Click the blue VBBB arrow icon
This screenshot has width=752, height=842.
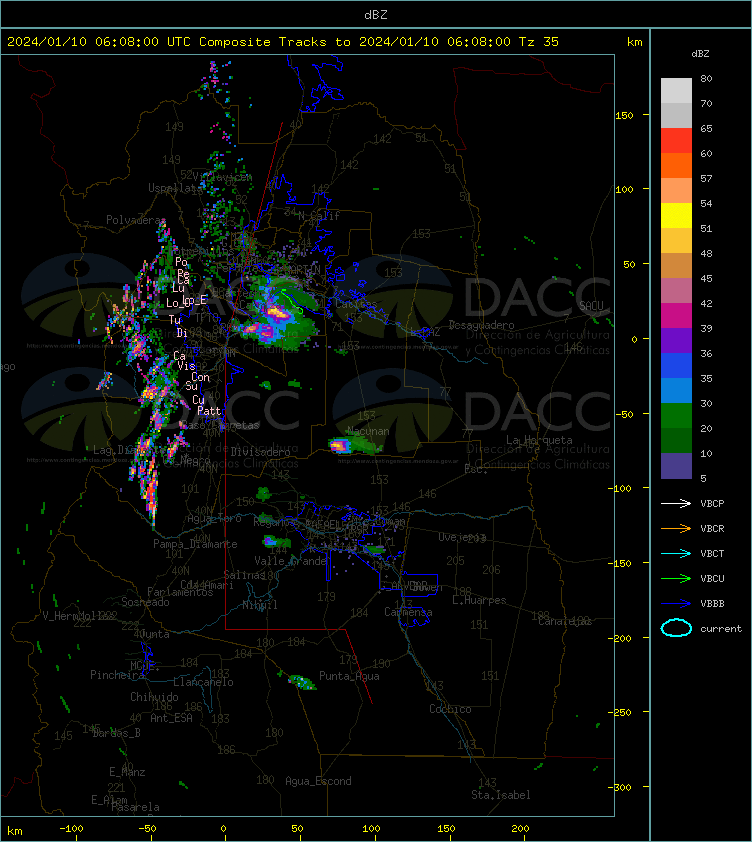pyautogui.click(x=676, y=603)
